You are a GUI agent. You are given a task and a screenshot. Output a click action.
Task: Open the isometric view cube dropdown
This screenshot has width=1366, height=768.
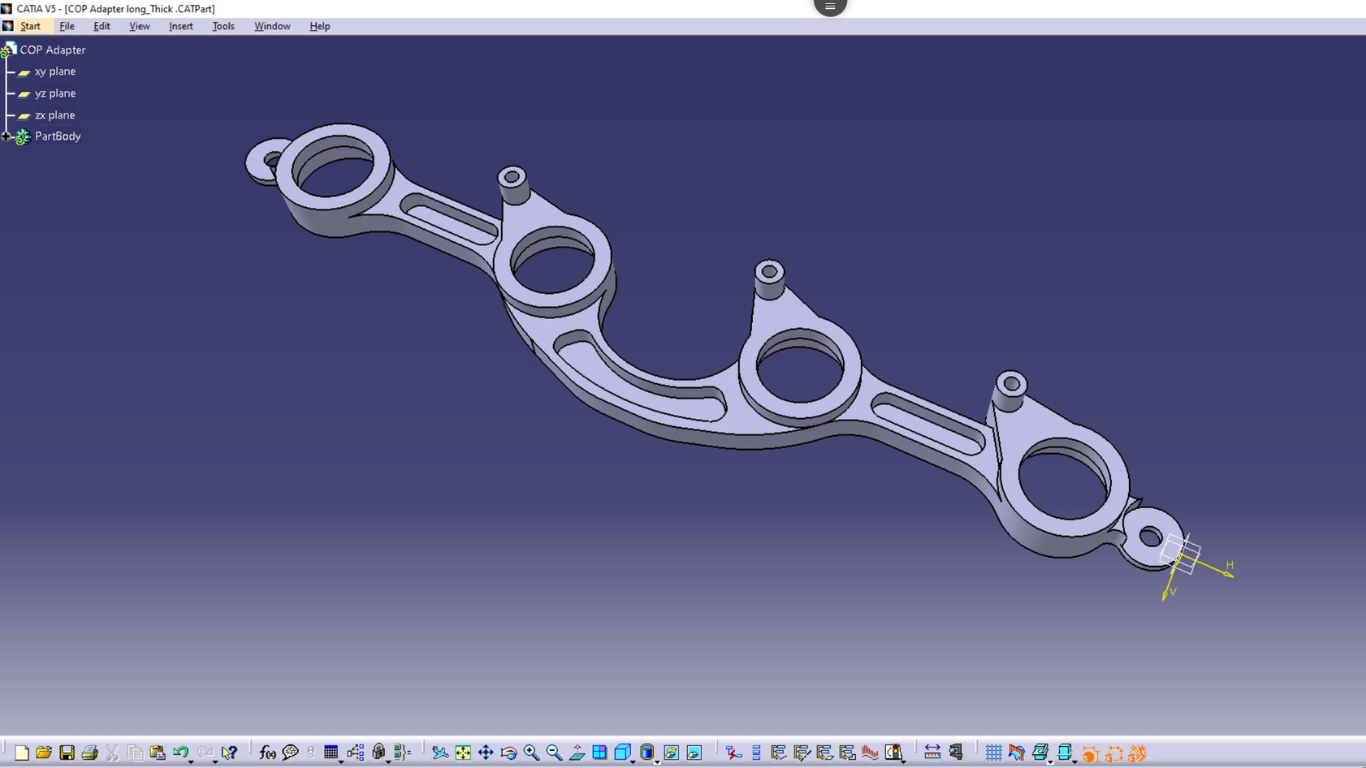(x=633, y=760)
